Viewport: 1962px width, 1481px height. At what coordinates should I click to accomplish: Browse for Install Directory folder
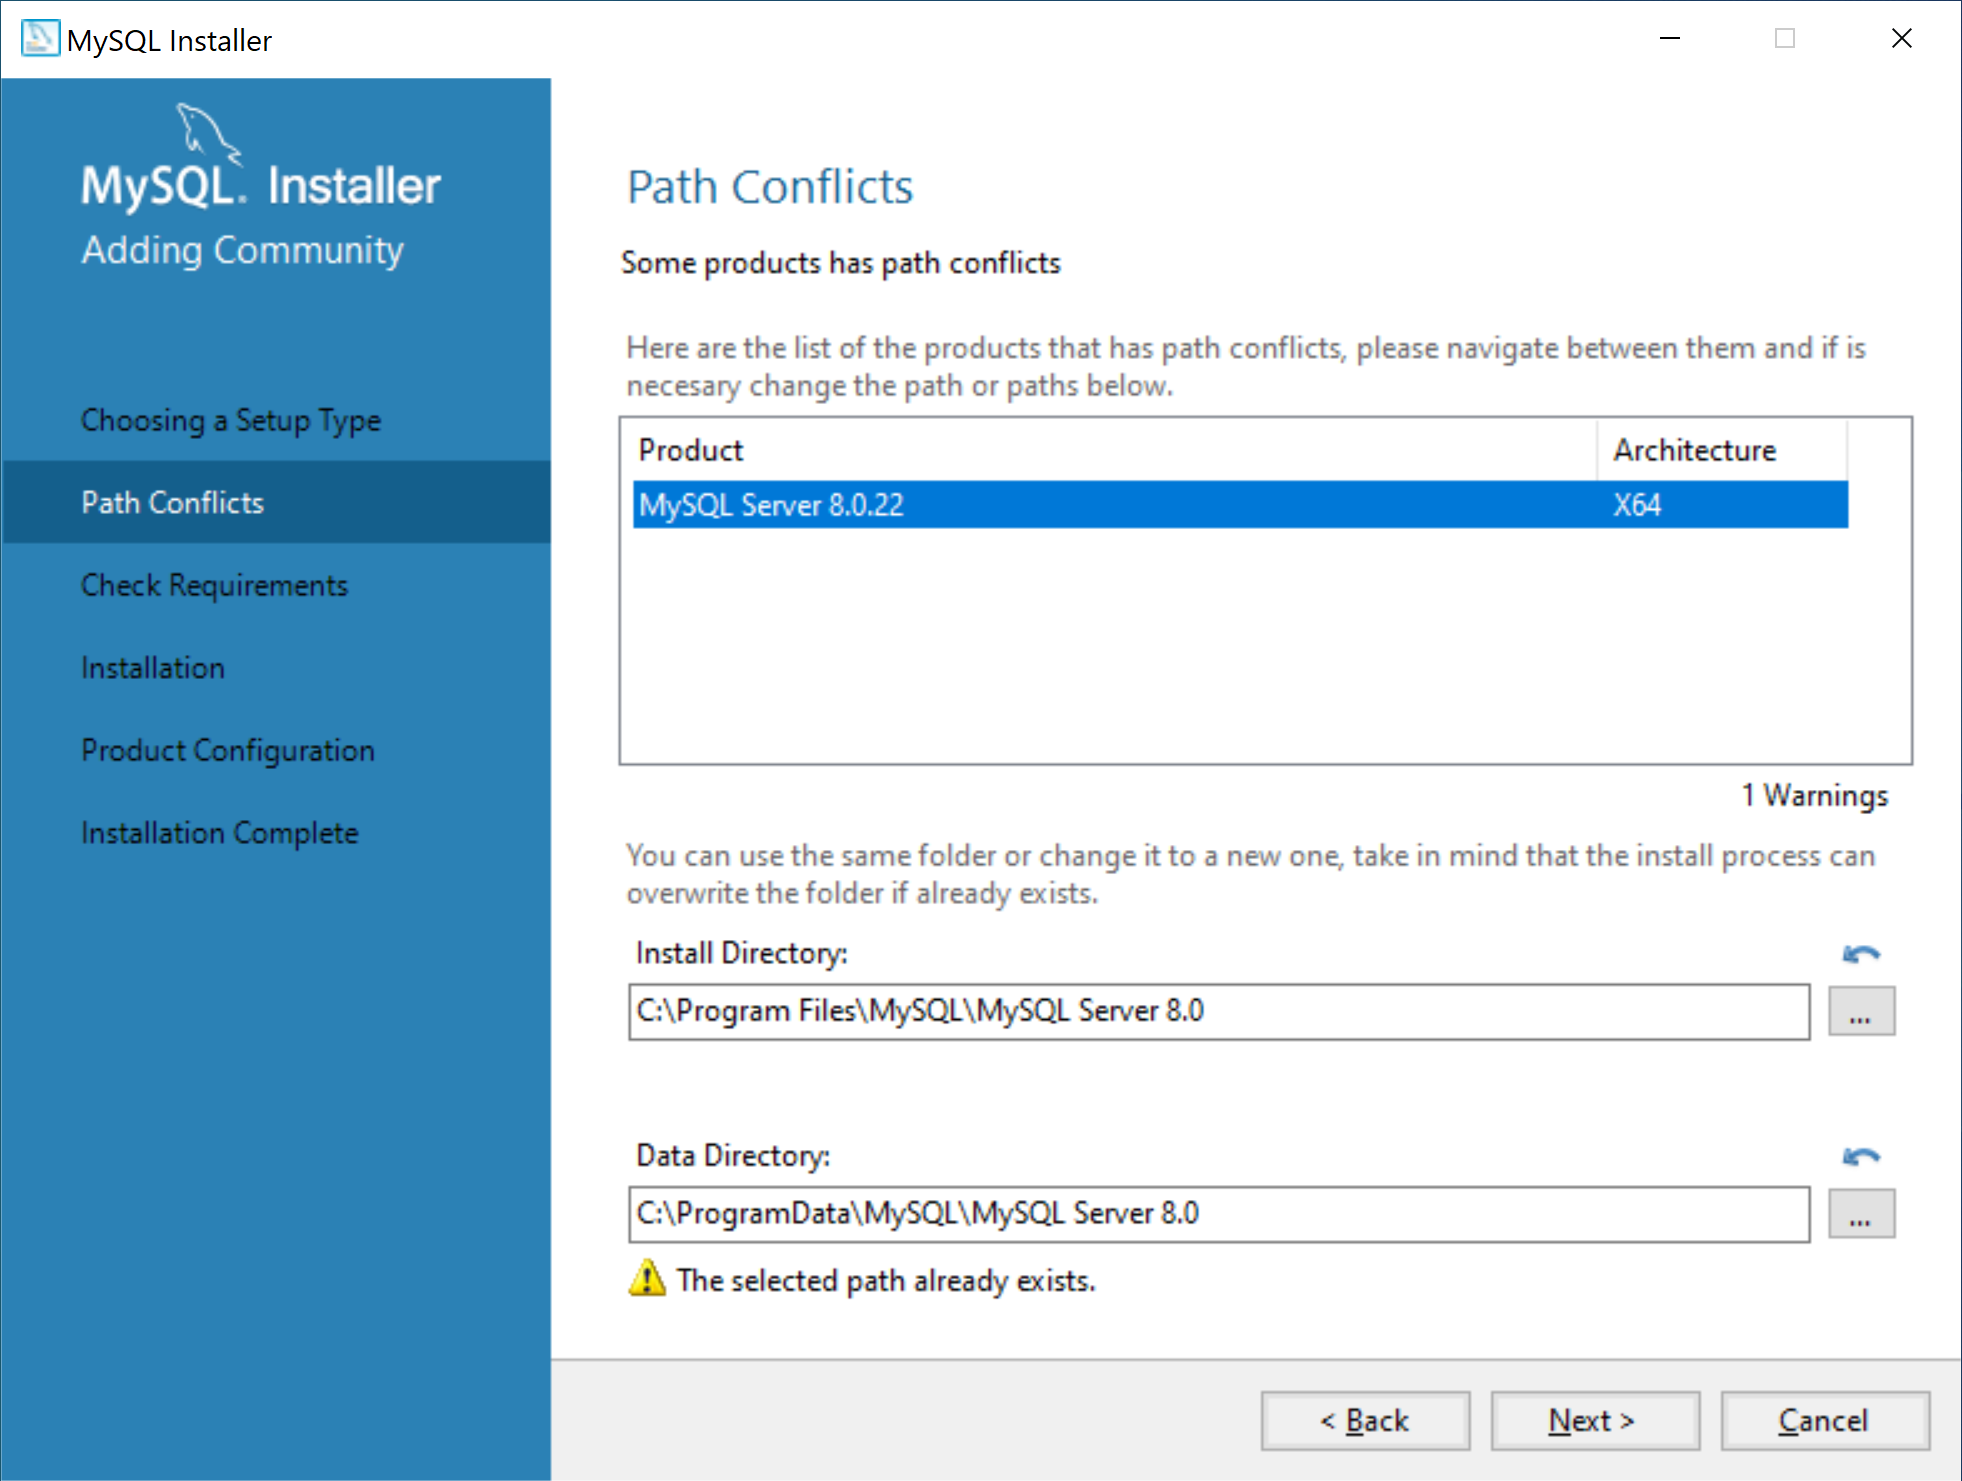pos(1860,1012)
